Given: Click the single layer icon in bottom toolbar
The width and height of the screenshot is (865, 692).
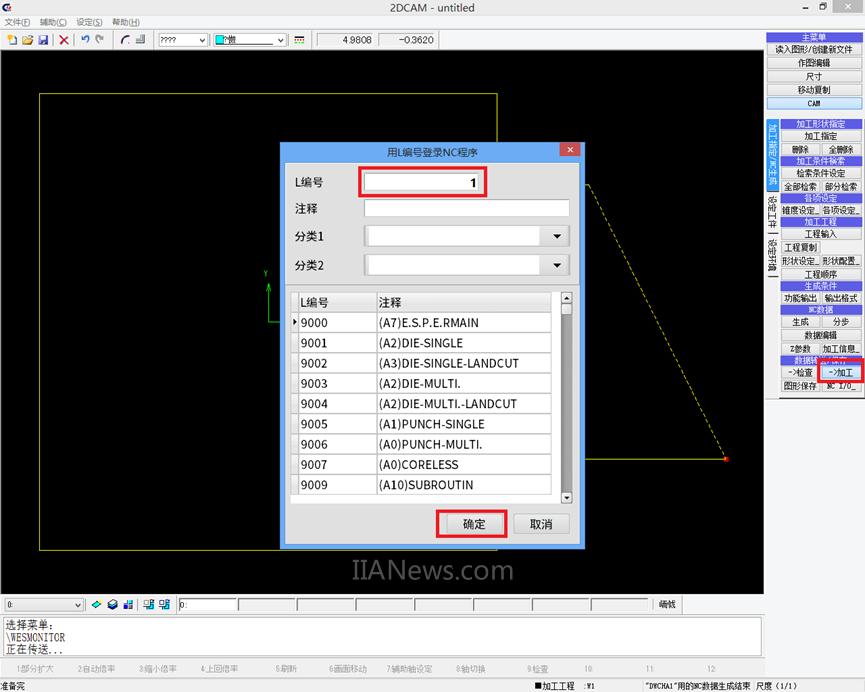Looking at the screenshot, I should click(x=97, y=605).
